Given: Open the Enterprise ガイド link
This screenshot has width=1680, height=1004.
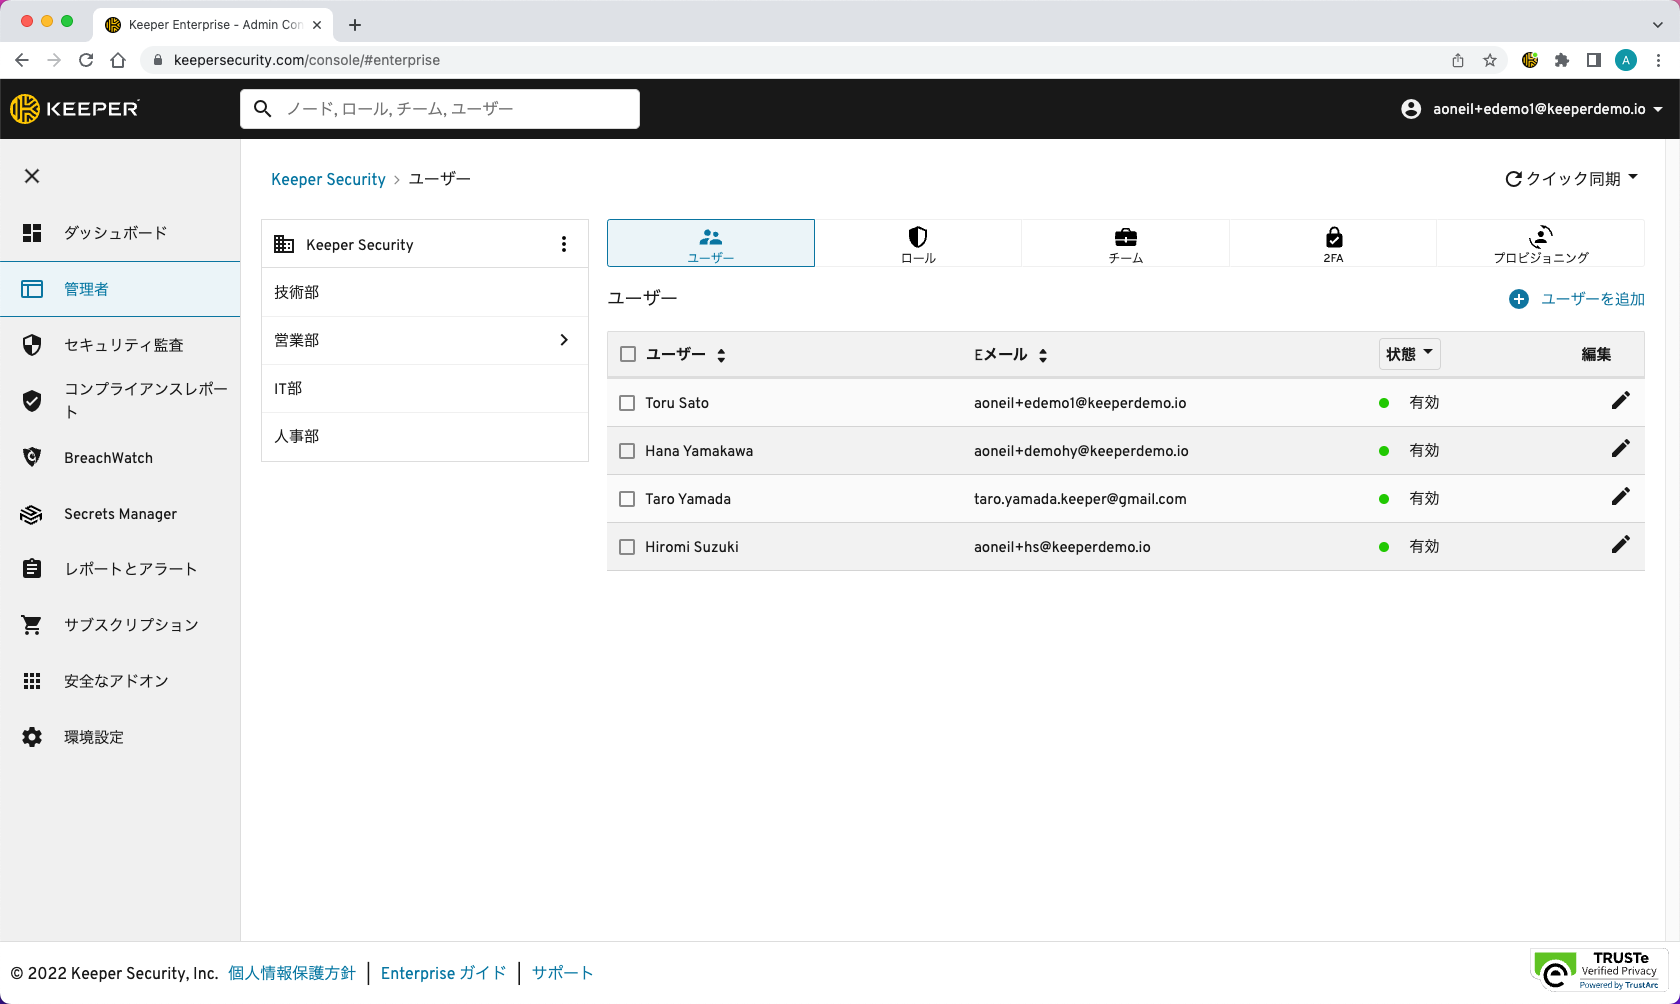Looking at the screenshot, I should (443, 973).
